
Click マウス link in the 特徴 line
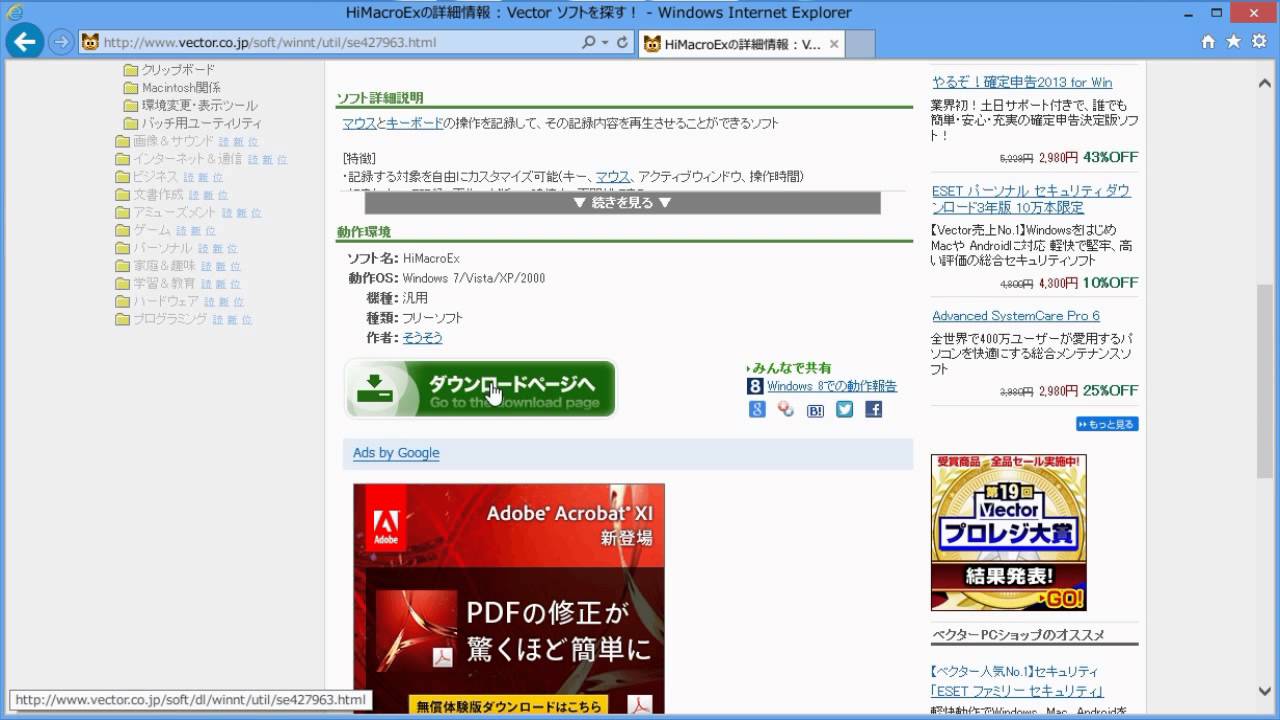(613, 176)
